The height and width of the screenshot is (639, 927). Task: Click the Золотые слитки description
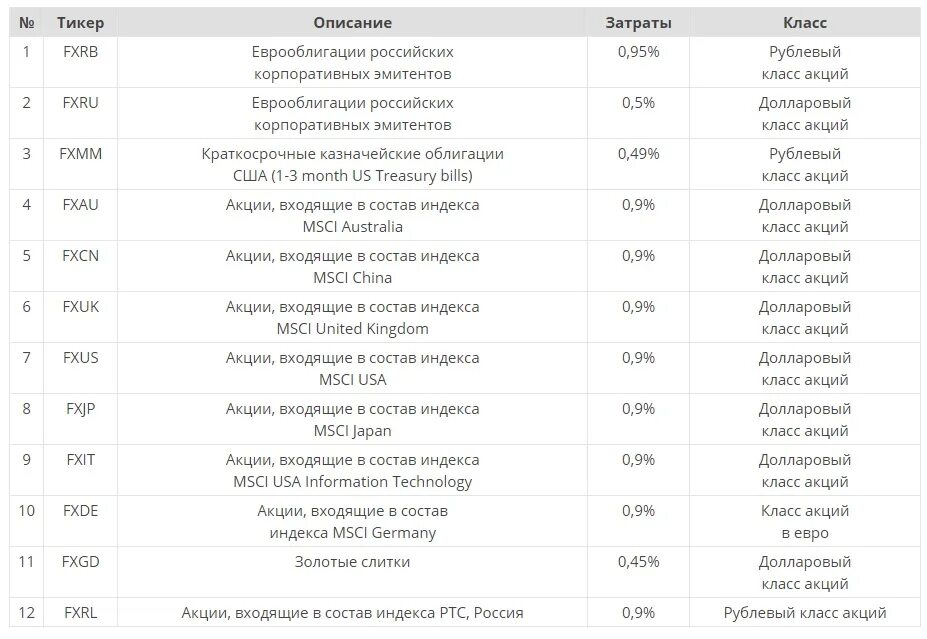(x=352, y=562)
